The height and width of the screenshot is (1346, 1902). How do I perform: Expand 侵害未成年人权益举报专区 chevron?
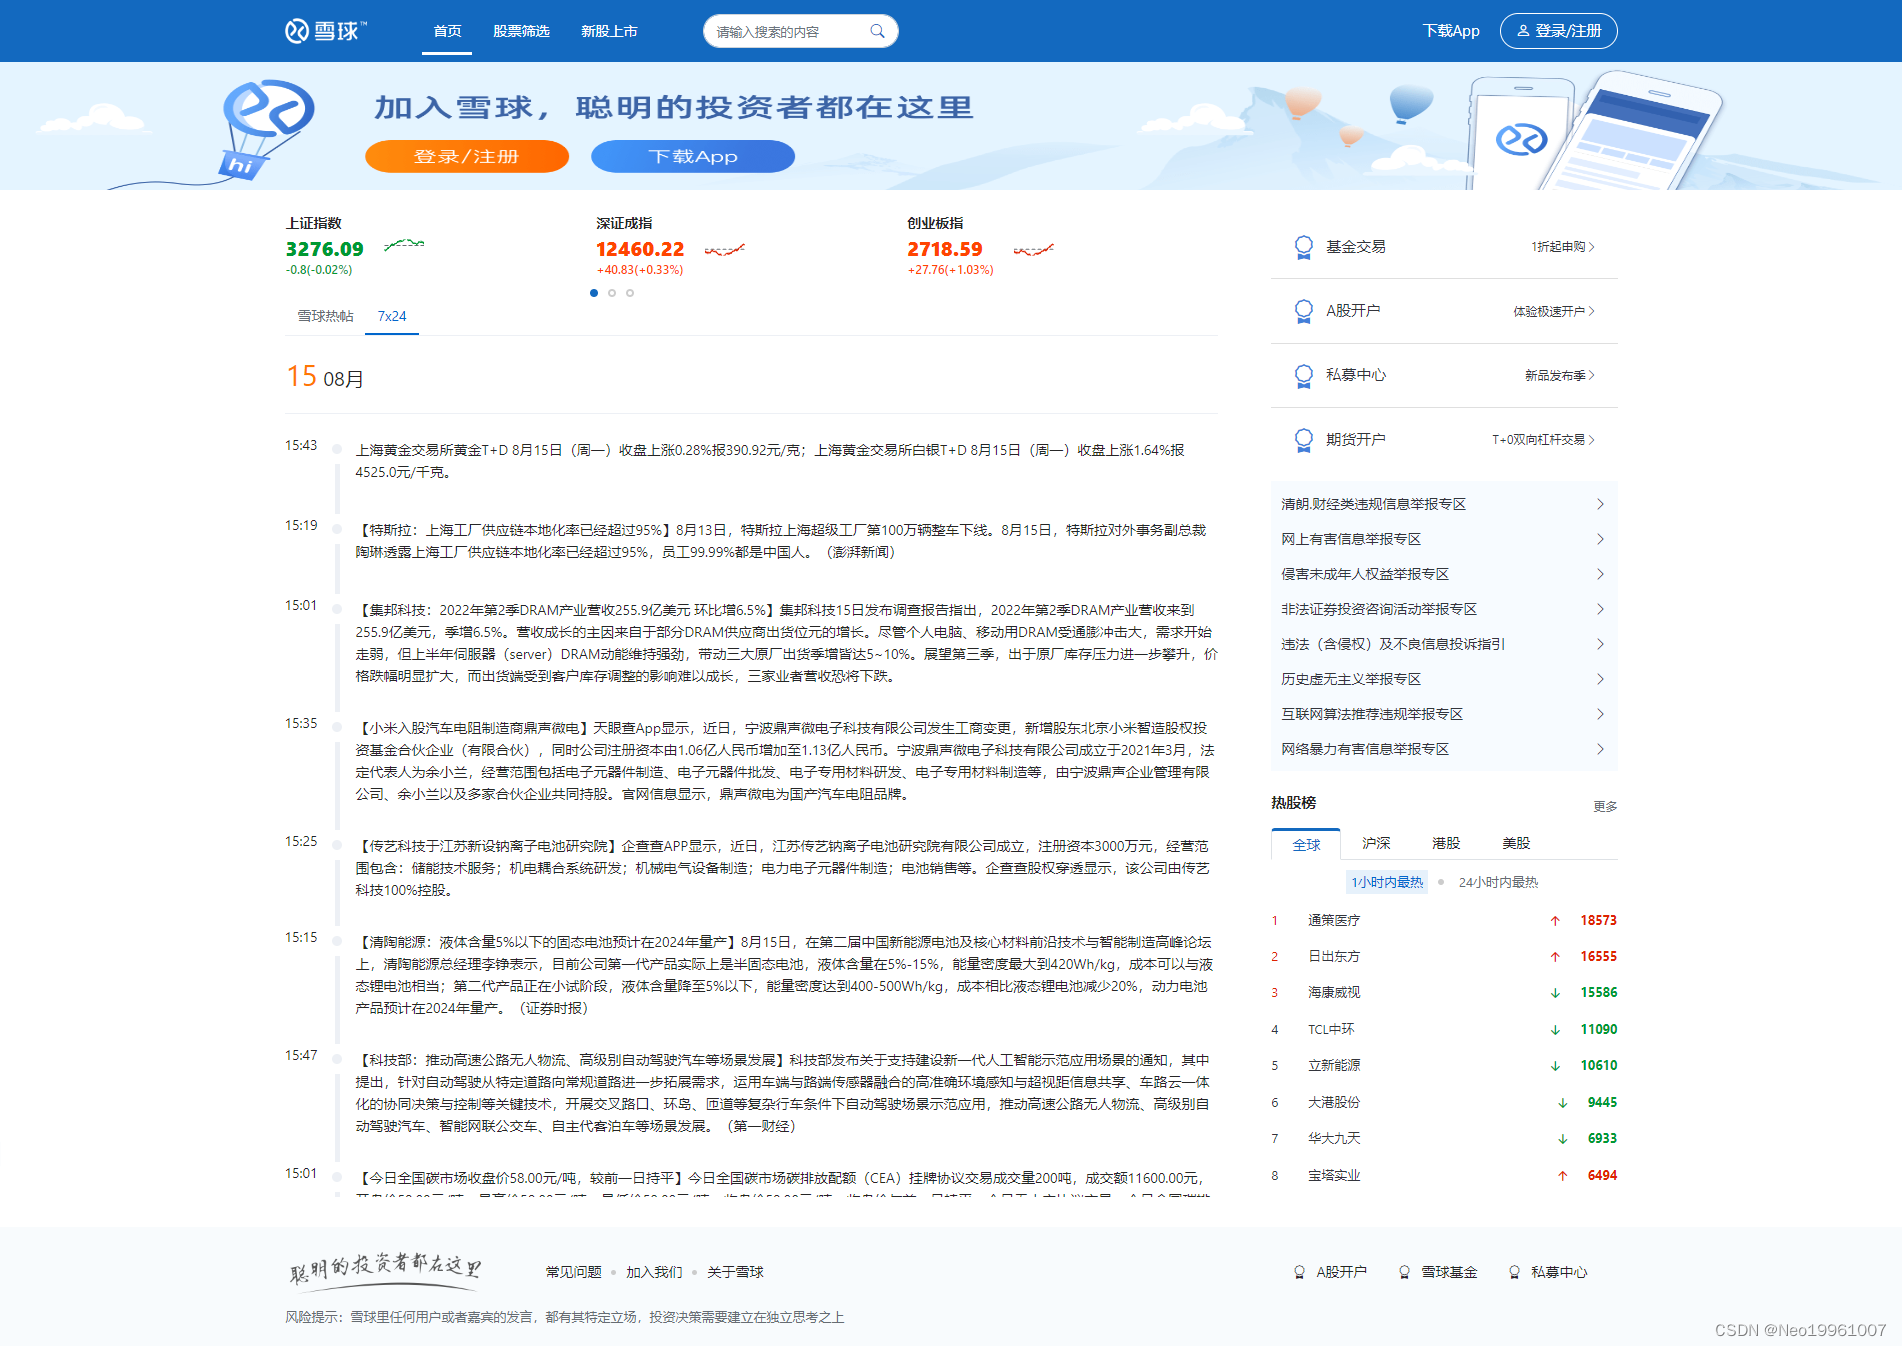(1600, 574)
